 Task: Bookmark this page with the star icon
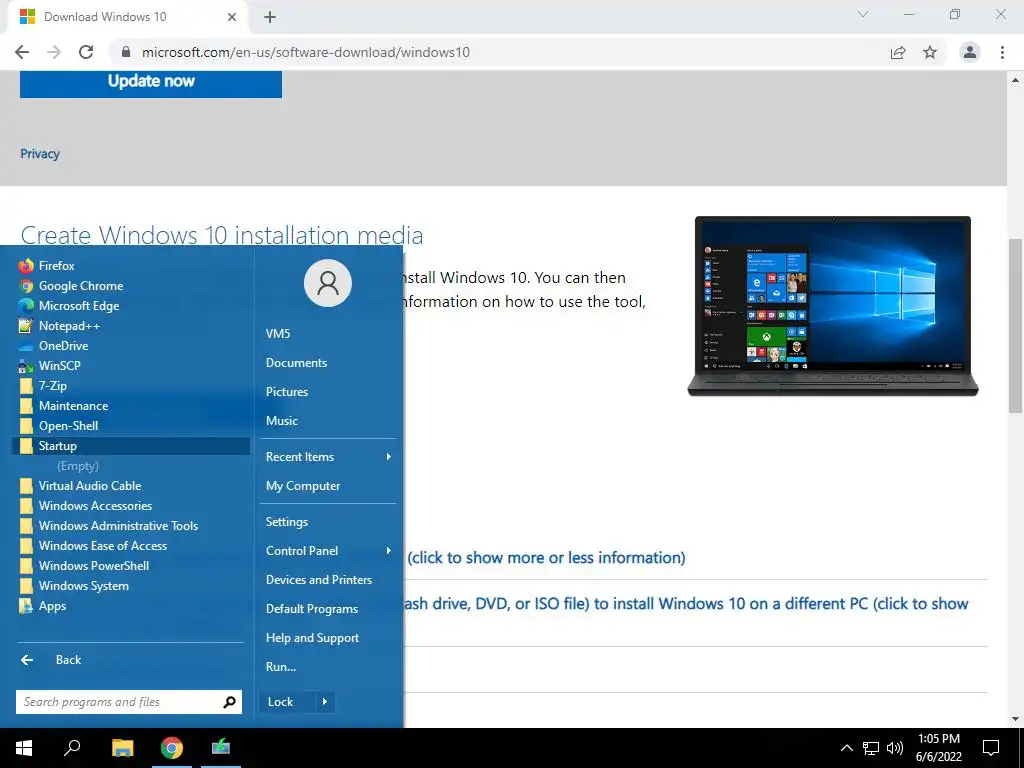coord(930,52)
